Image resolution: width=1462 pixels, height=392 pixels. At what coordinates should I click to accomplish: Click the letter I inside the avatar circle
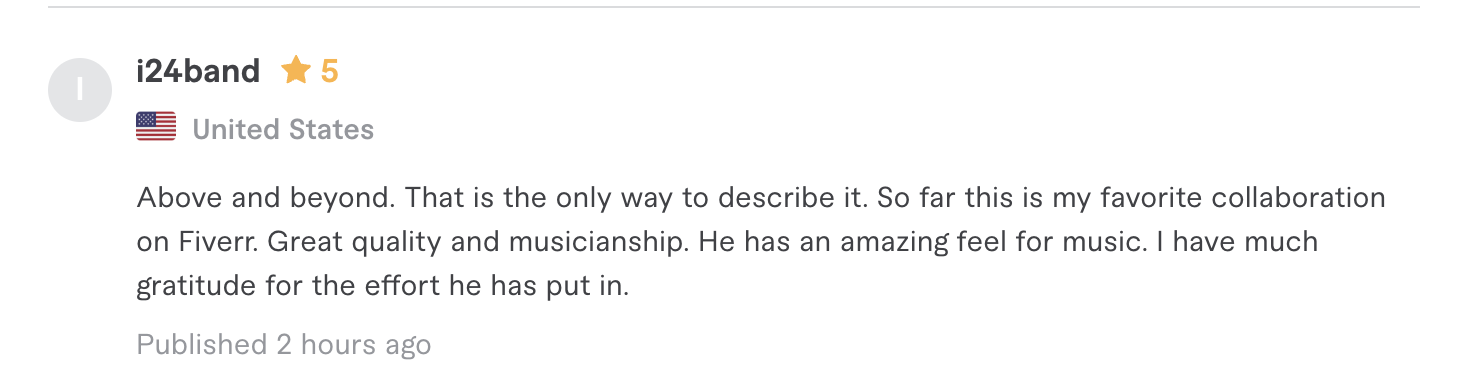click(x=79, y=91)
